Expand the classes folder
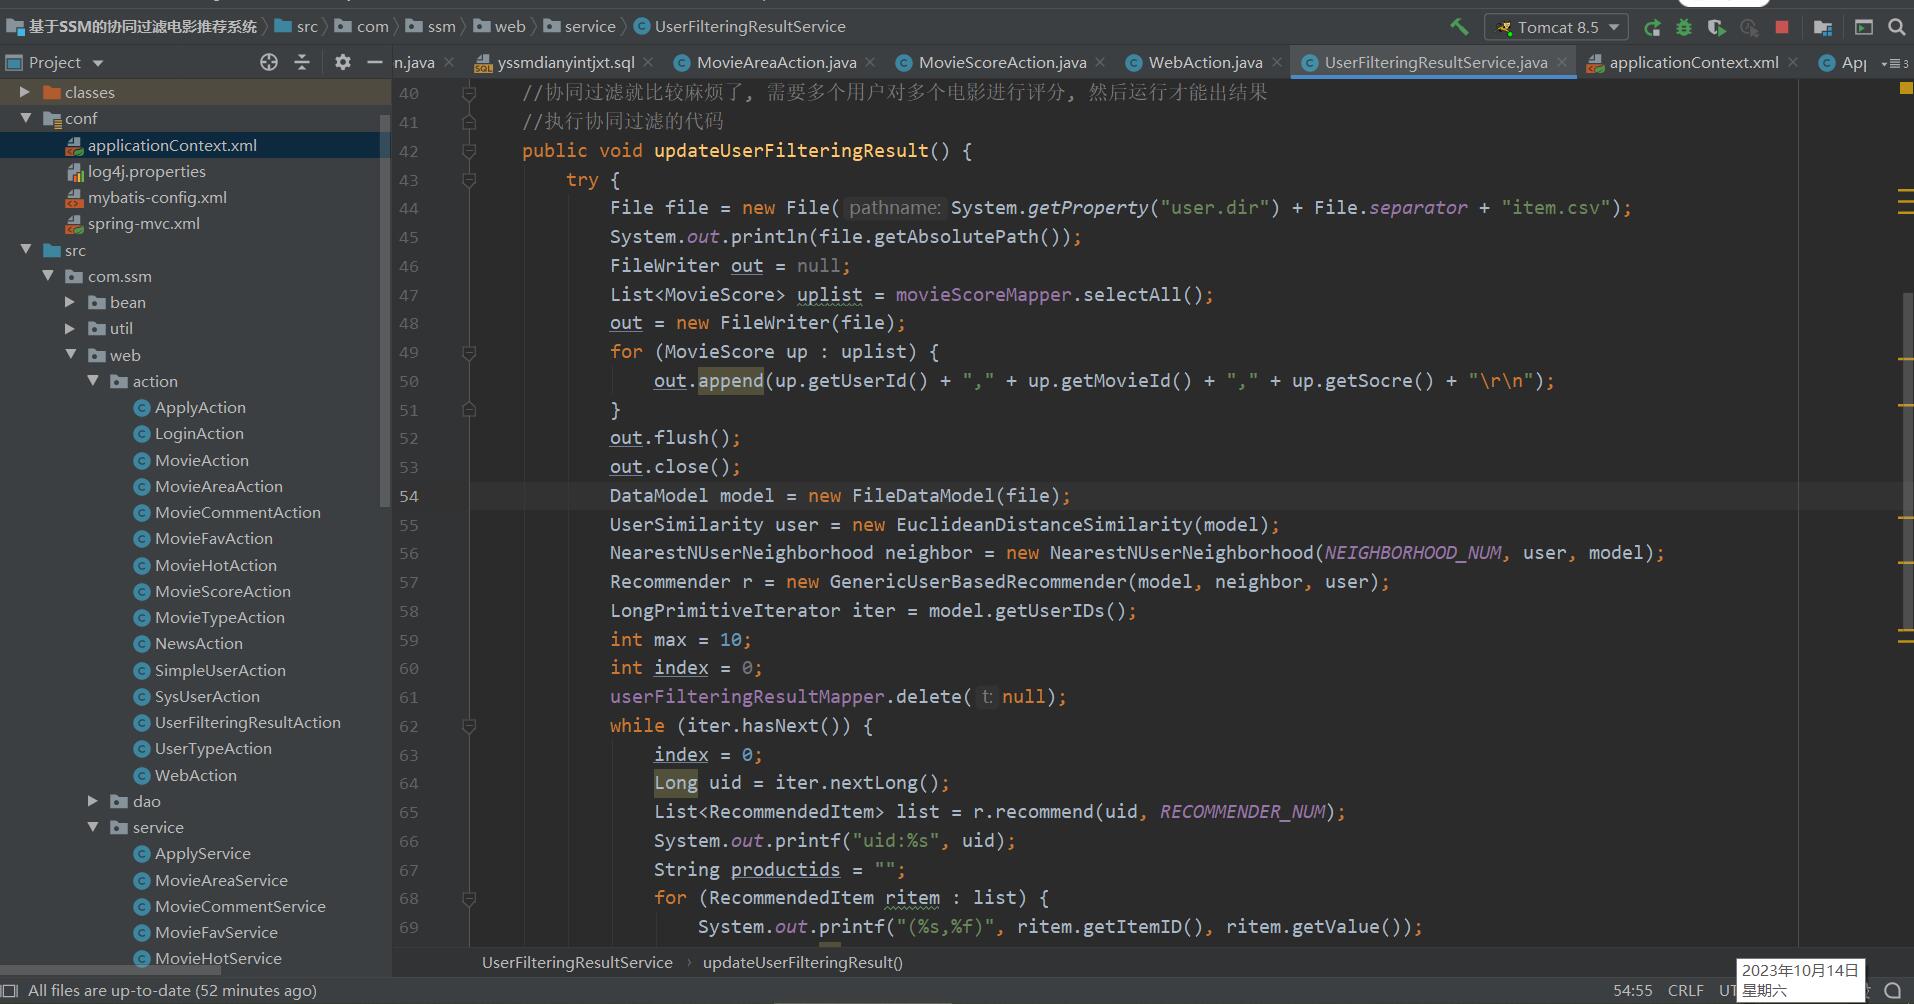 coord(25,92)
